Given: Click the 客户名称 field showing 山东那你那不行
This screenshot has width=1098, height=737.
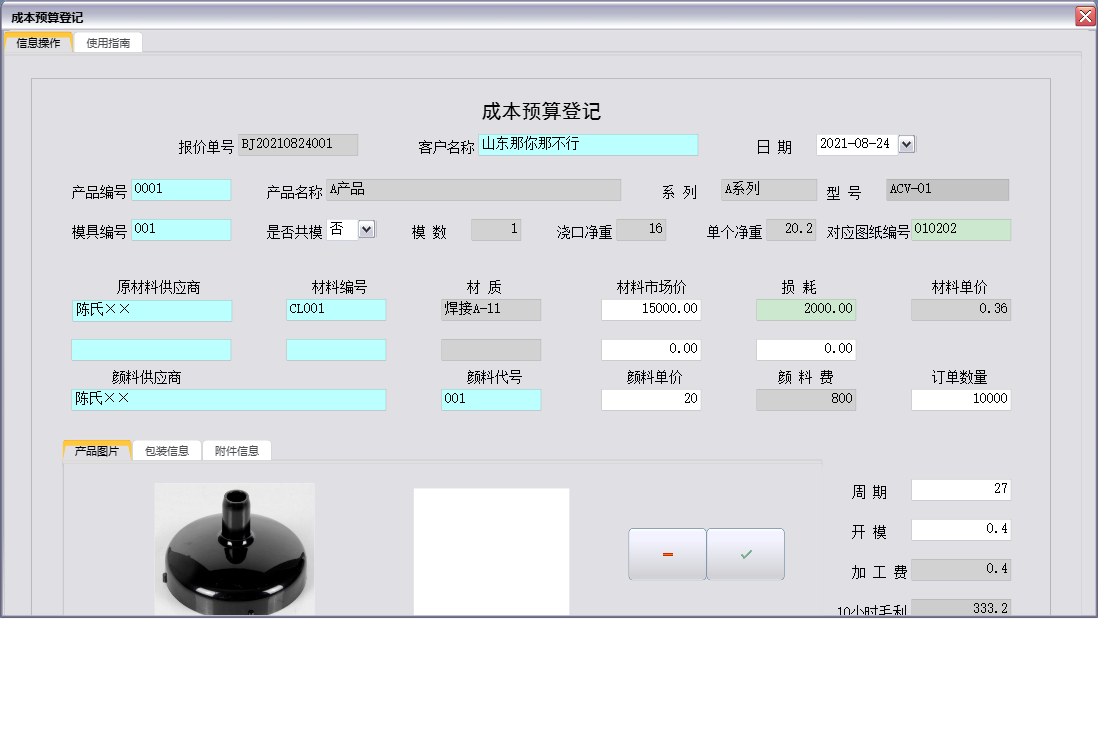Looking at the screenshot, I should [588, 145].
